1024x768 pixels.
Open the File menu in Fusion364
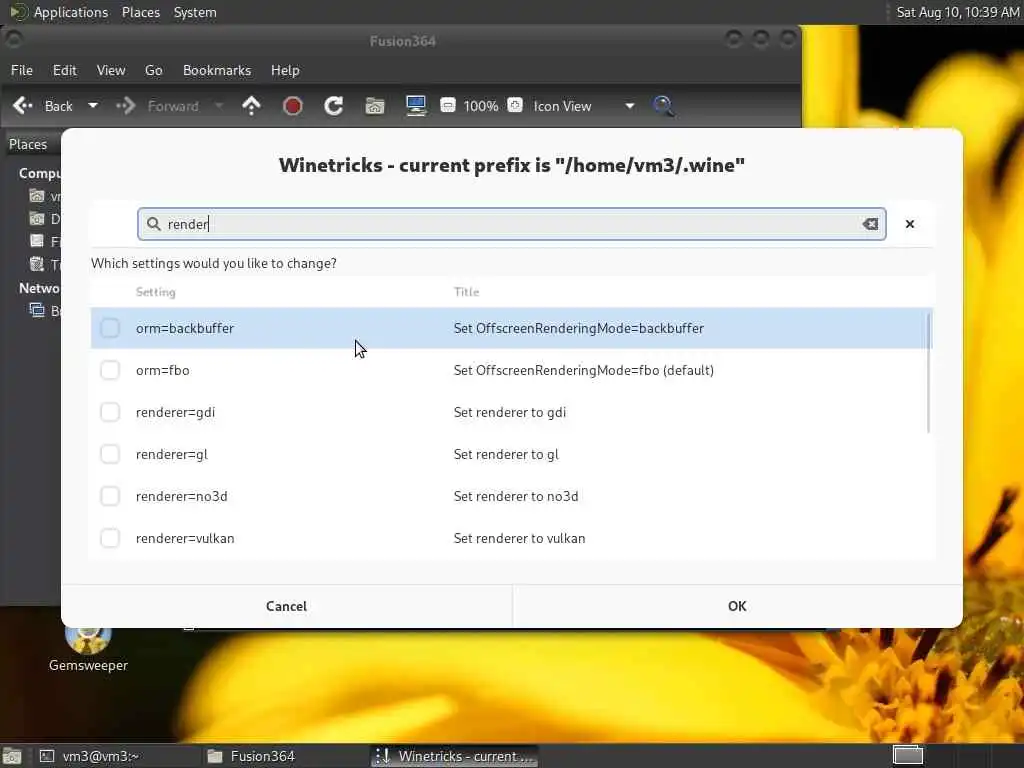point(22,70)
